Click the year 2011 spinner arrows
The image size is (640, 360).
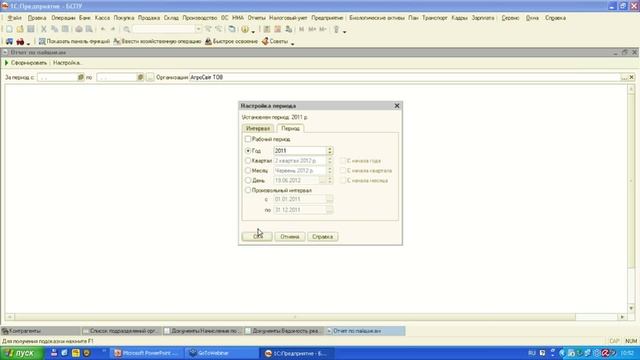click(x=330, y=151)
